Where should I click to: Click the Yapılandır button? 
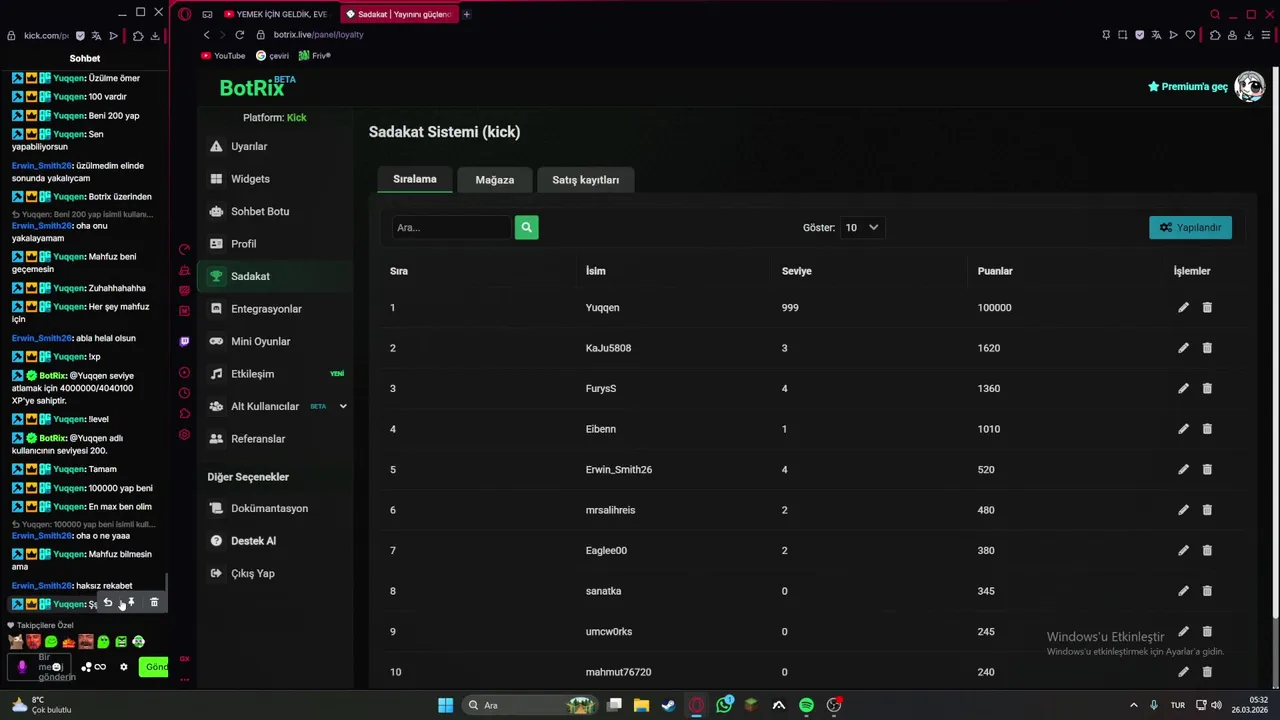click(x=1190, y=228)
